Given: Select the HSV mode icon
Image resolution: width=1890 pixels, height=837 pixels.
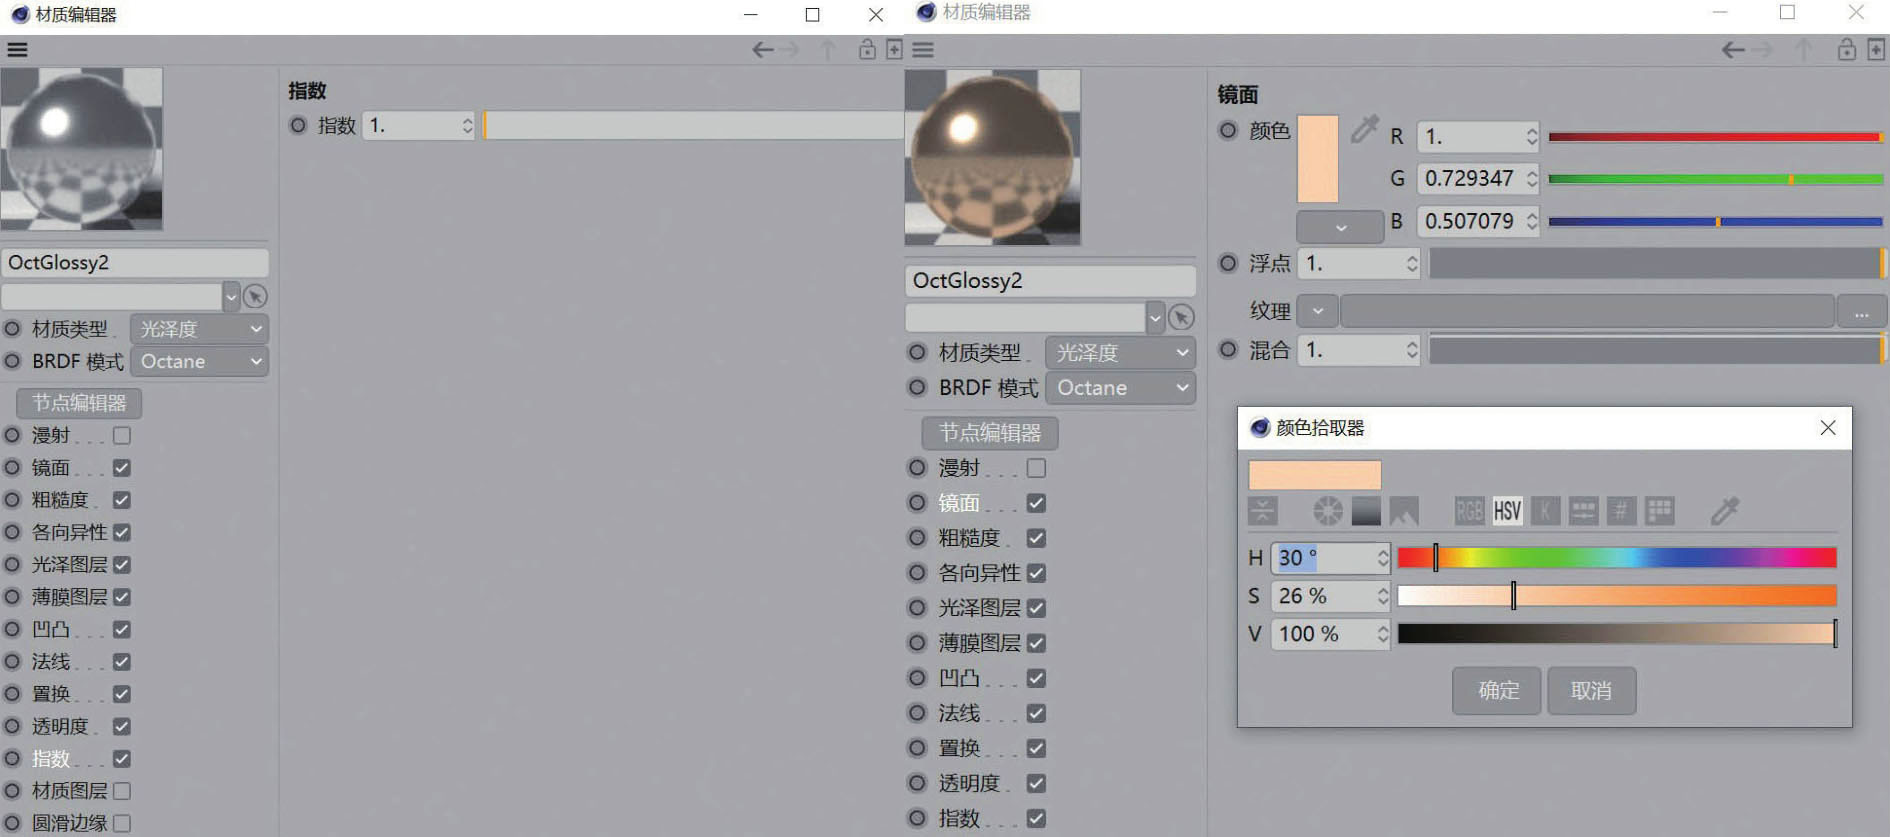Looking at the screenshot, I should [x=1507, y=511].
